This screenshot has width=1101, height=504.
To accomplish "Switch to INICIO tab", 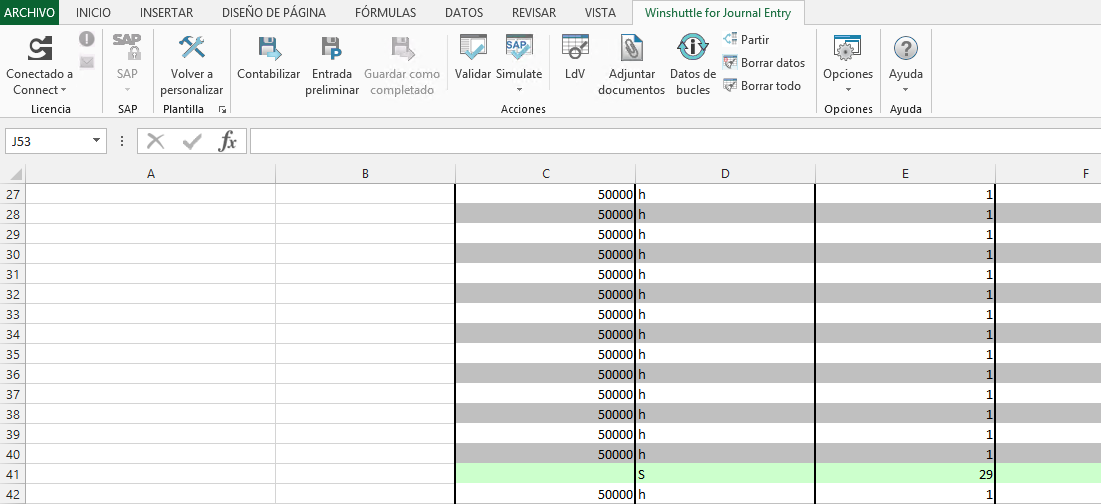I will click(93, 13).
